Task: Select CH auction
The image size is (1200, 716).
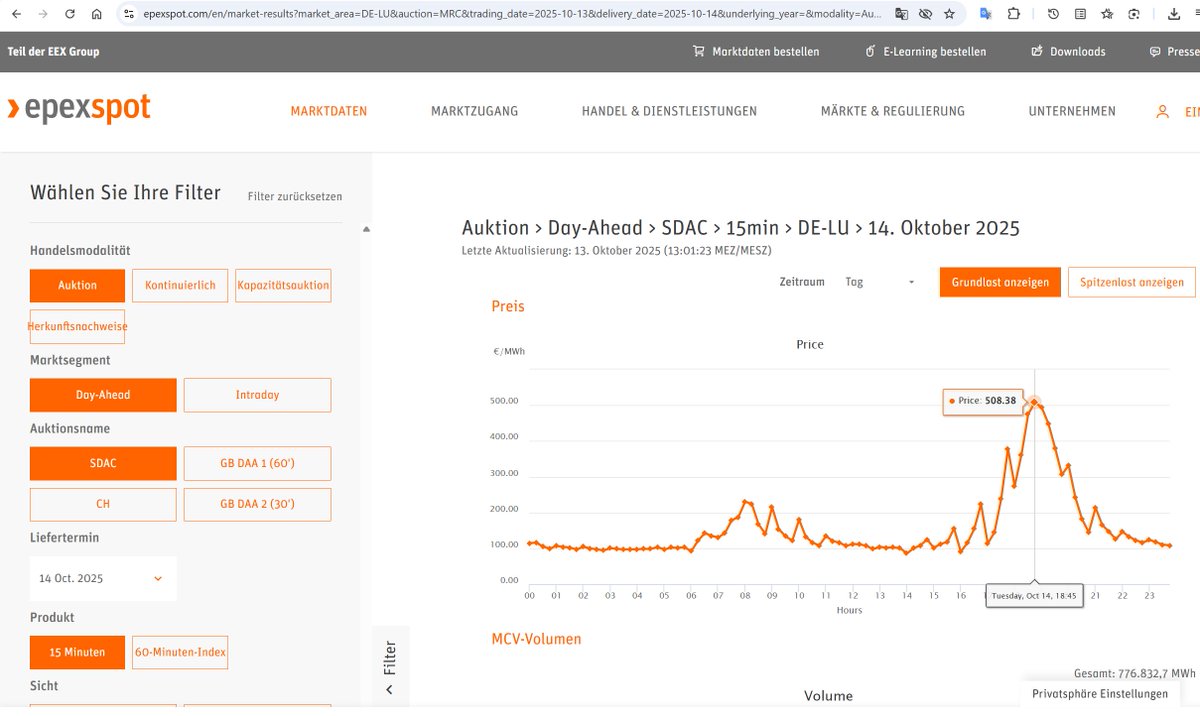Action: pos(103,504)
